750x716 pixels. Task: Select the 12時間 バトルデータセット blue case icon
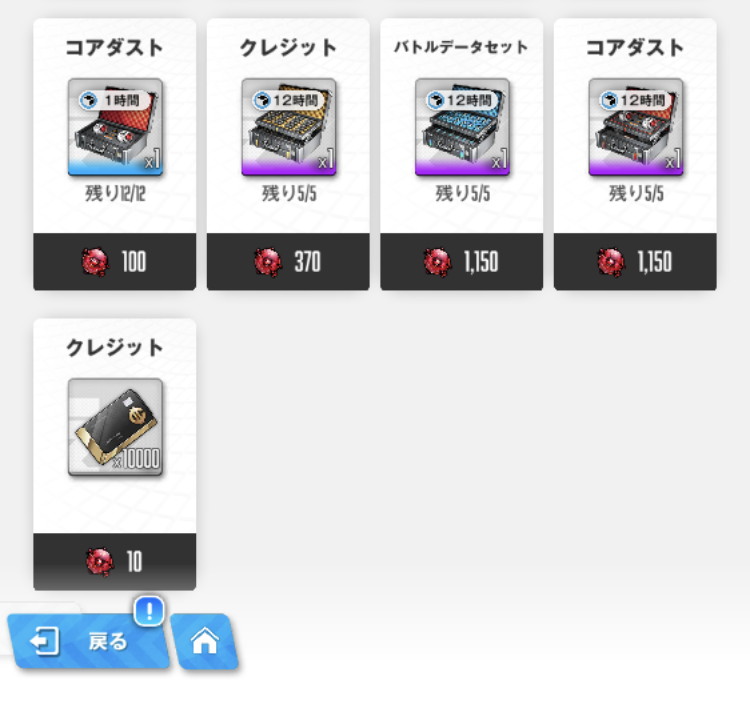pos(462,127)
